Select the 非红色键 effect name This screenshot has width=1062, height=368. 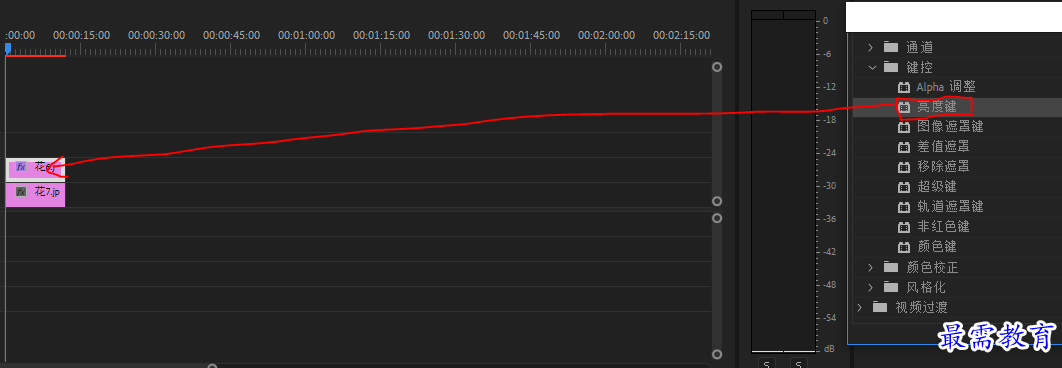(x=943, y=226)
